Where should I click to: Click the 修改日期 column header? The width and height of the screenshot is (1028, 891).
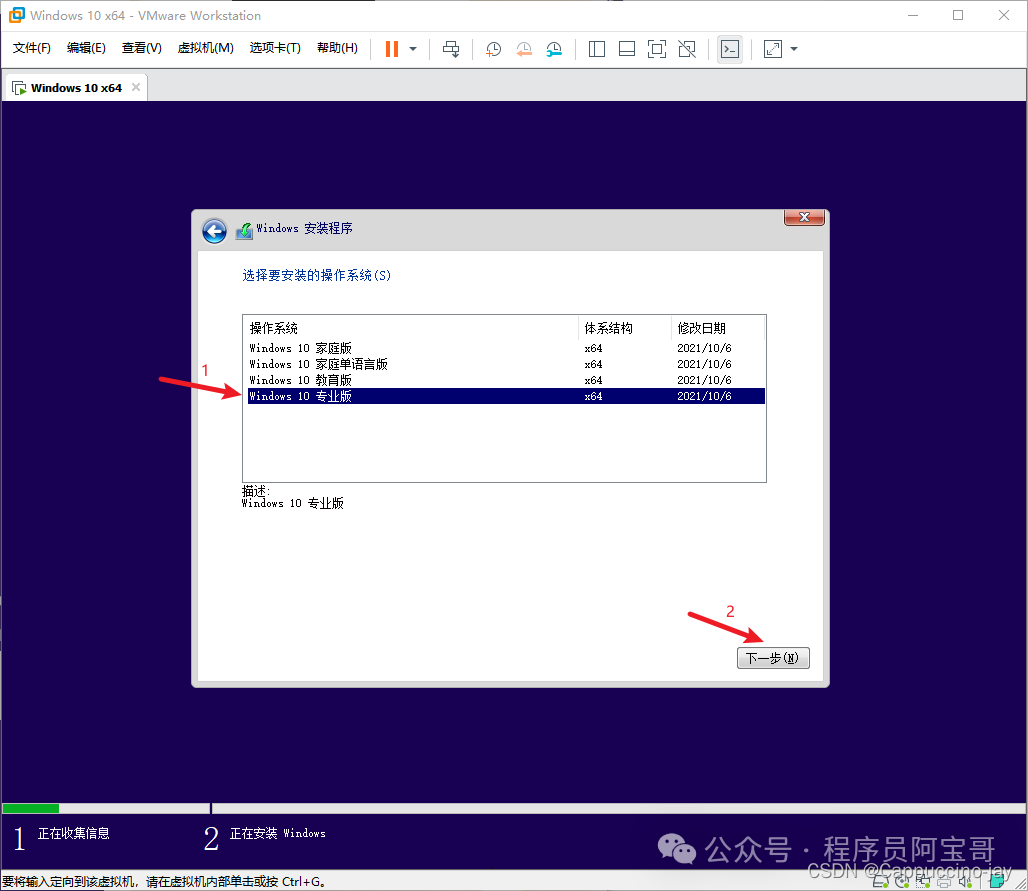(718, 328)
